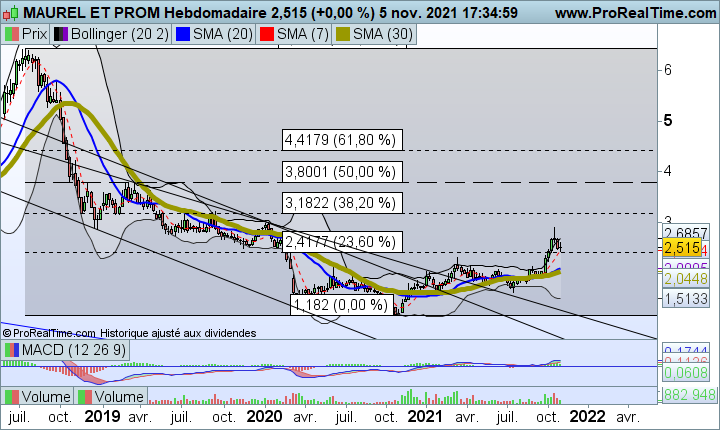This screenshot has height=430, width=720.
Task: Select the first Volume label
Action: [38, 396]
